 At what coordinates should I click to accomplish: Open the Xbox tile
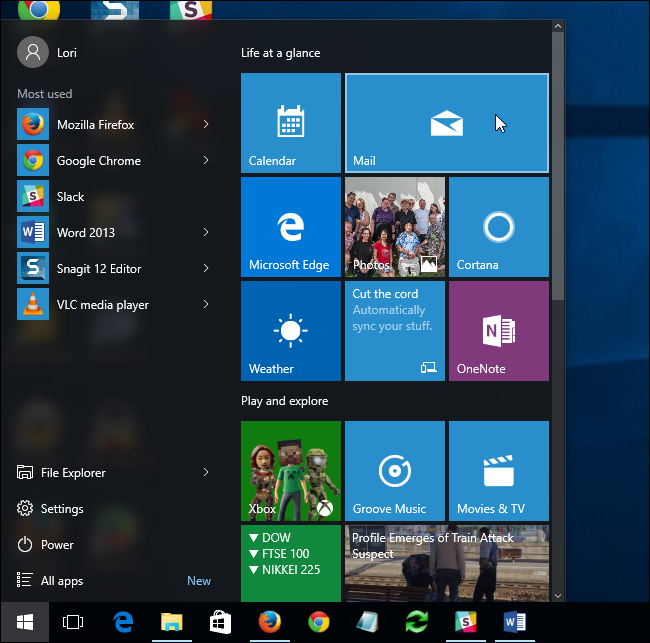[290, 471]
